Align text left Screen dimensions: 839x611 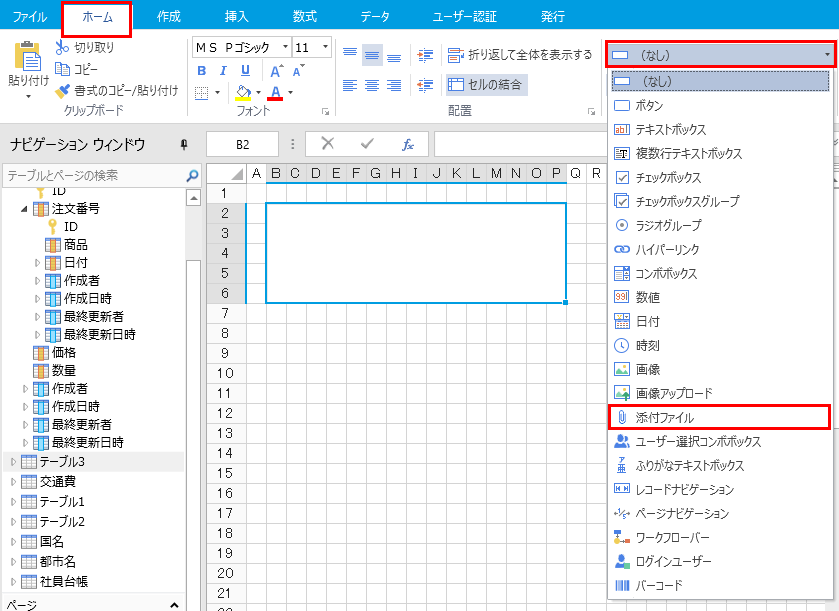(350, 85)
